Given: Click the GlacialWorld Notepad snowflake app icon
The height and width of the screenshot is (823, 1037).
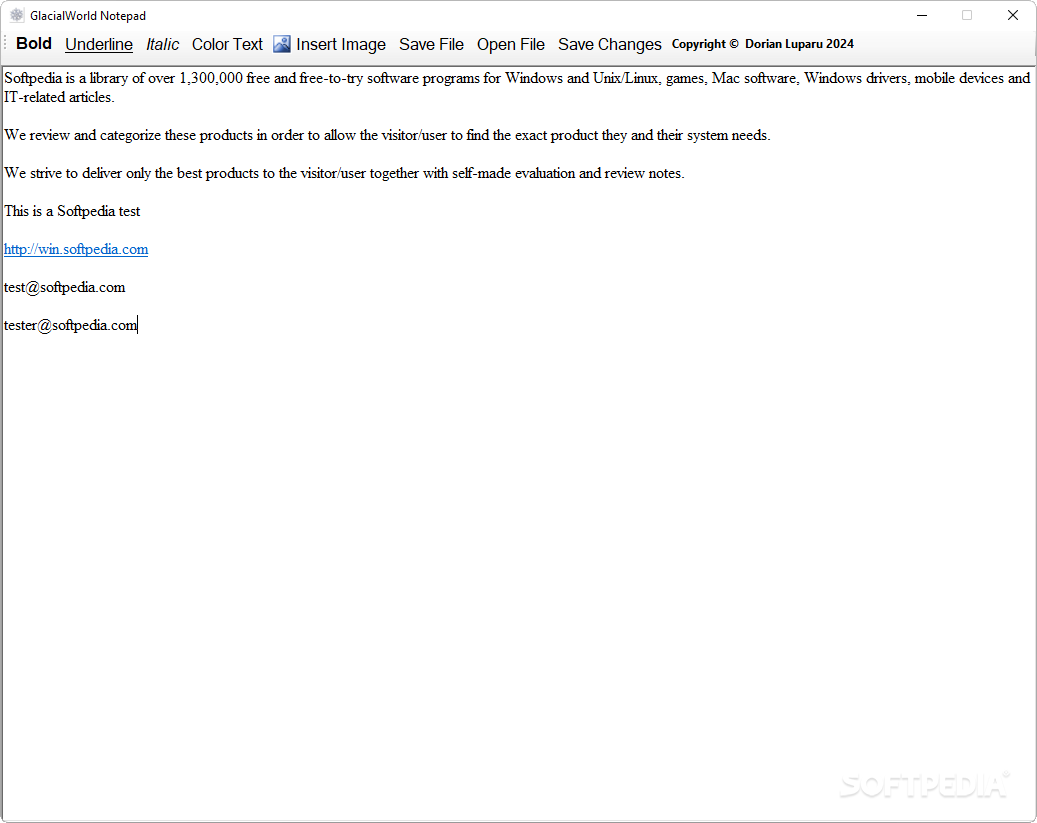Looking at the screenshot, I should point(17,15).
